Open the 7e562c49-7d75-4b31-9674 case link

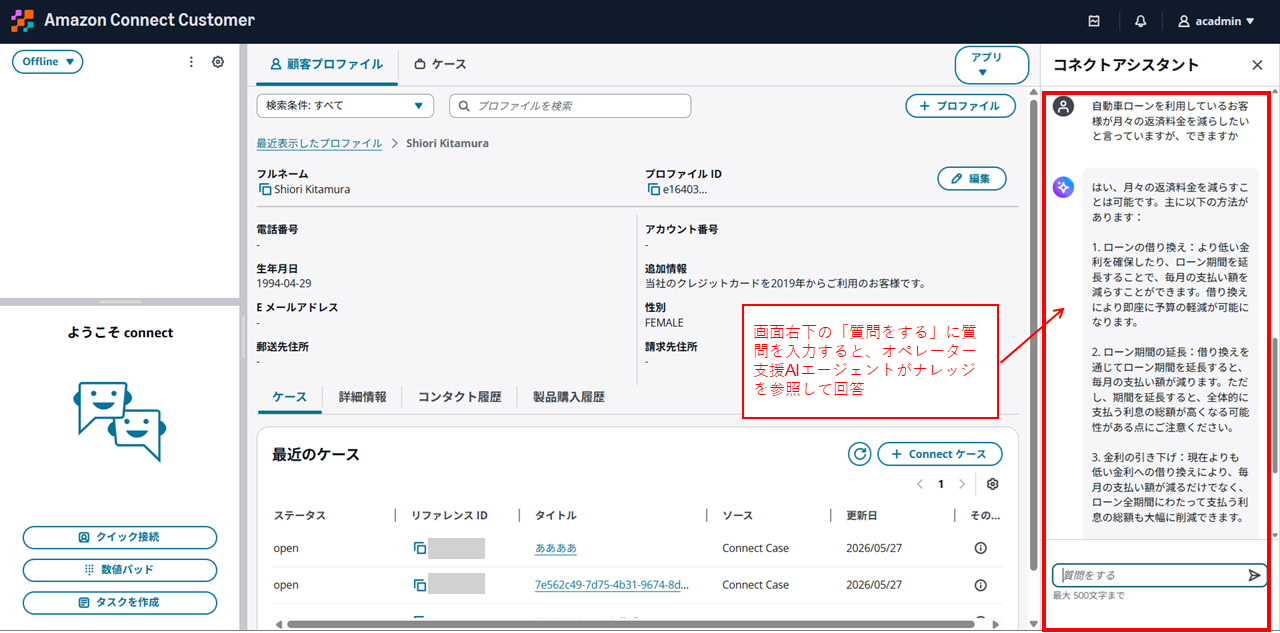(x=611, y=585)
